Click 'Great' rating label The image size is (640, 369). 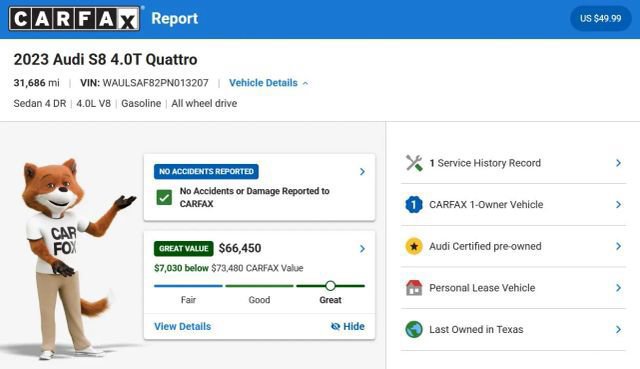click(331, 300)
